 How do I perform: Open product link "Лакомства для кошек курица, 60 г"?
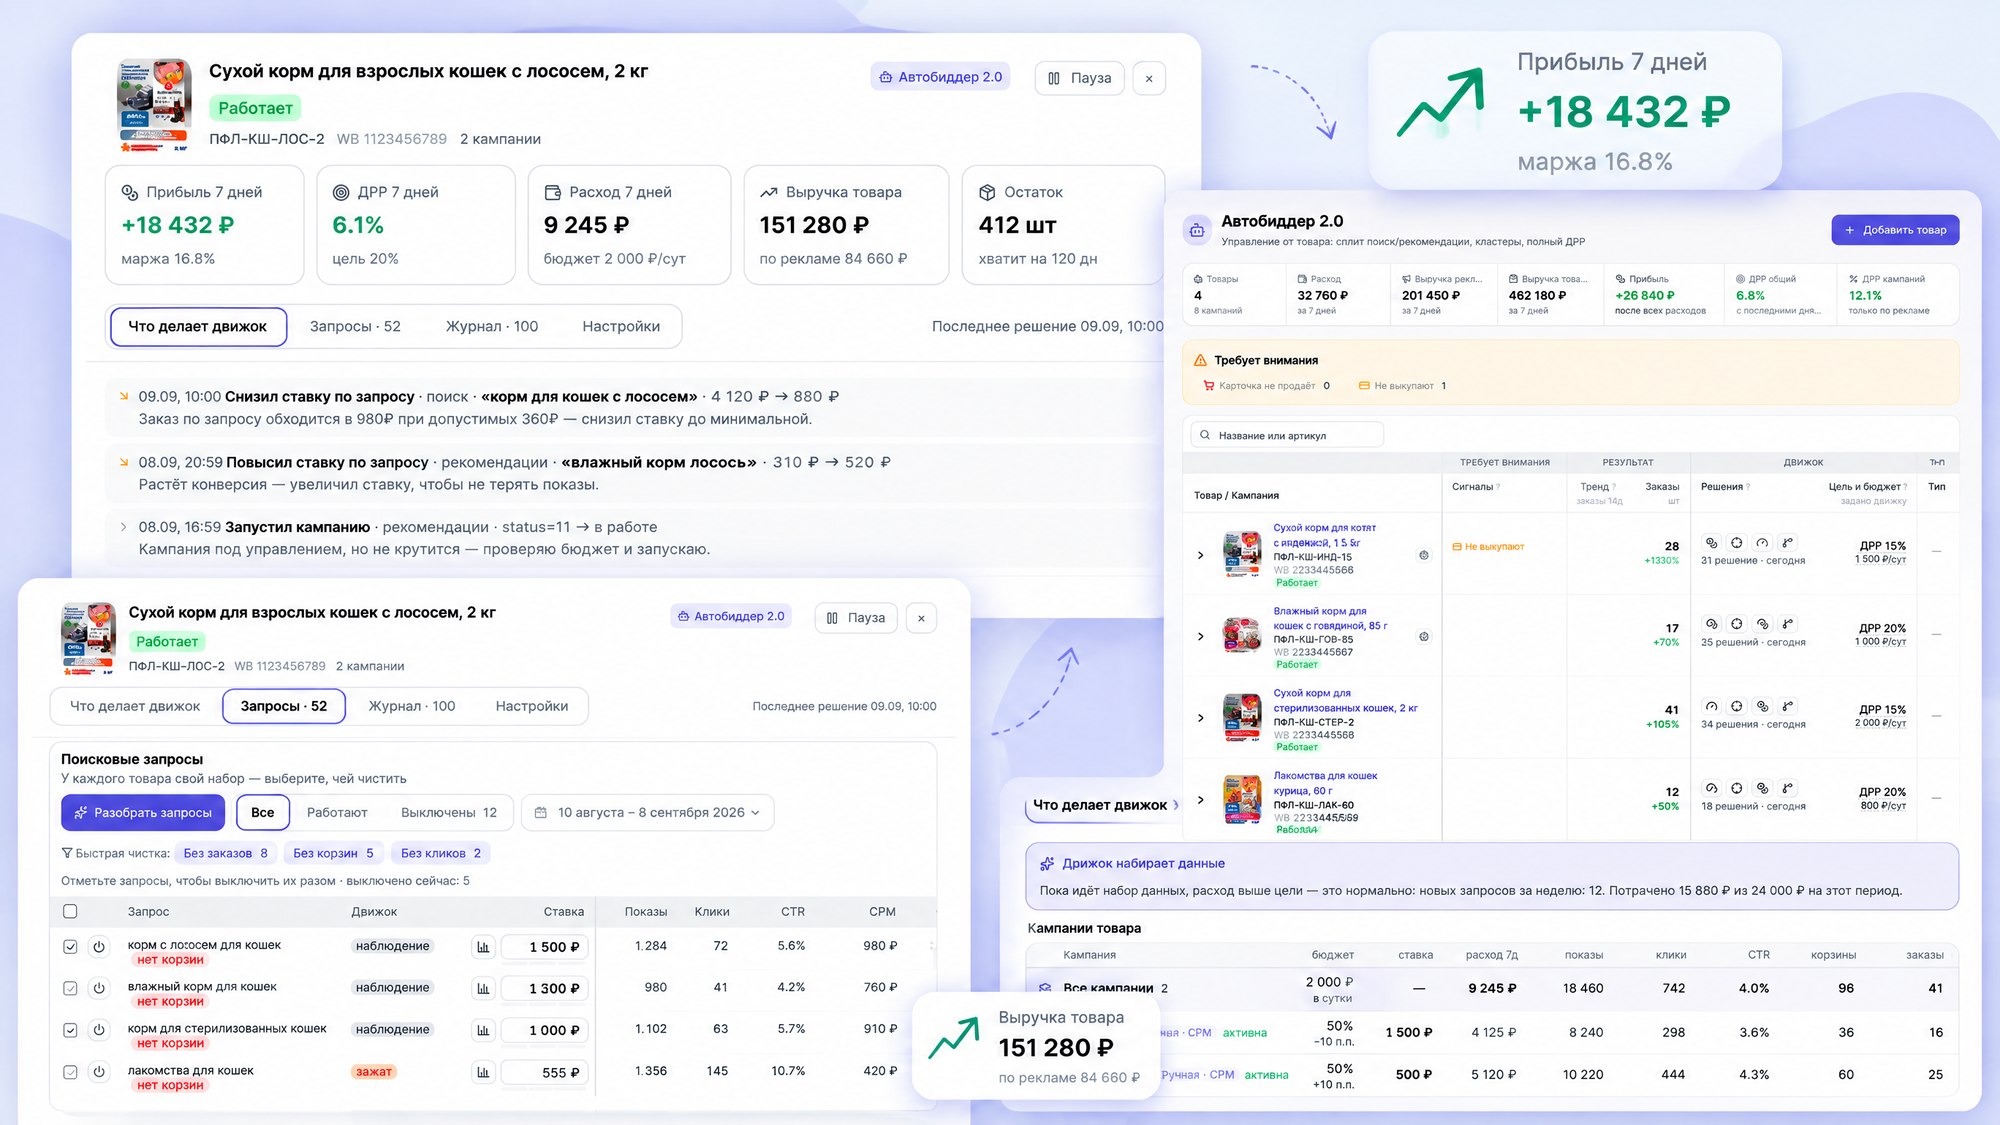click(x=1325, y=783)
